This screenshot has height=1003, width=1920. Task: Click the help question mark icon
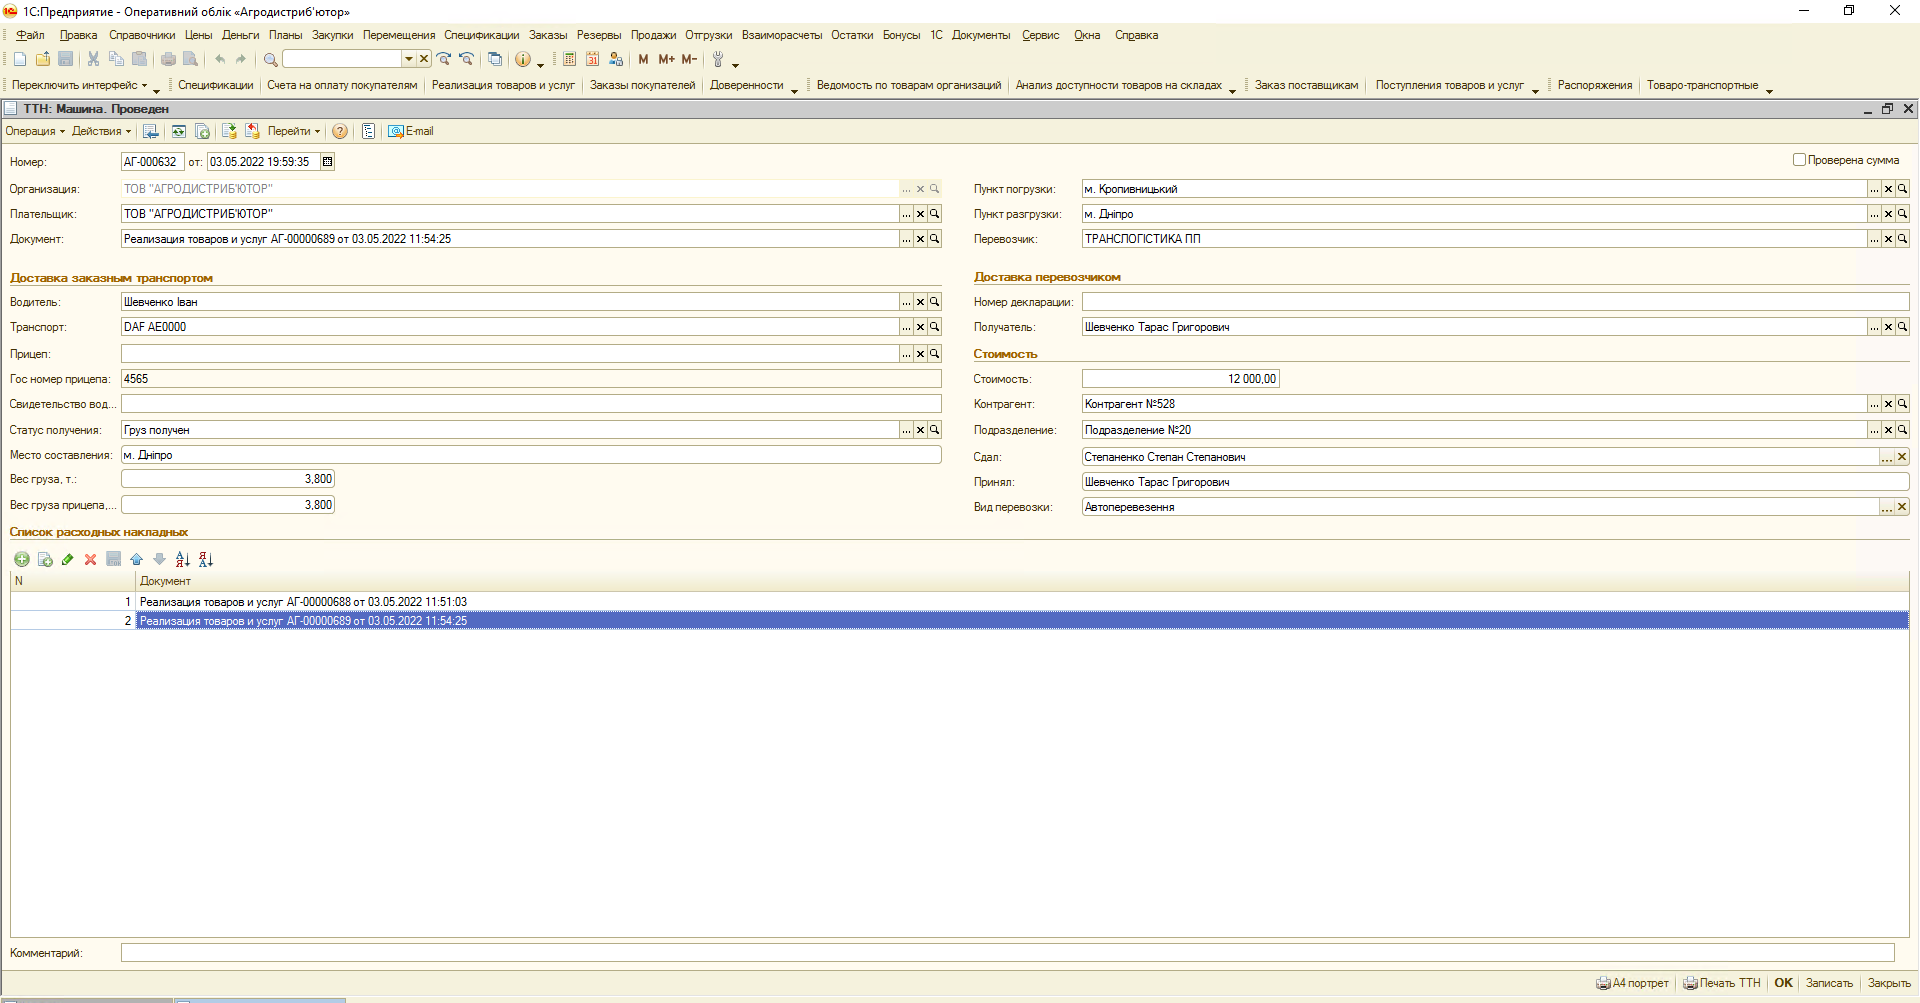click(340, 131)
